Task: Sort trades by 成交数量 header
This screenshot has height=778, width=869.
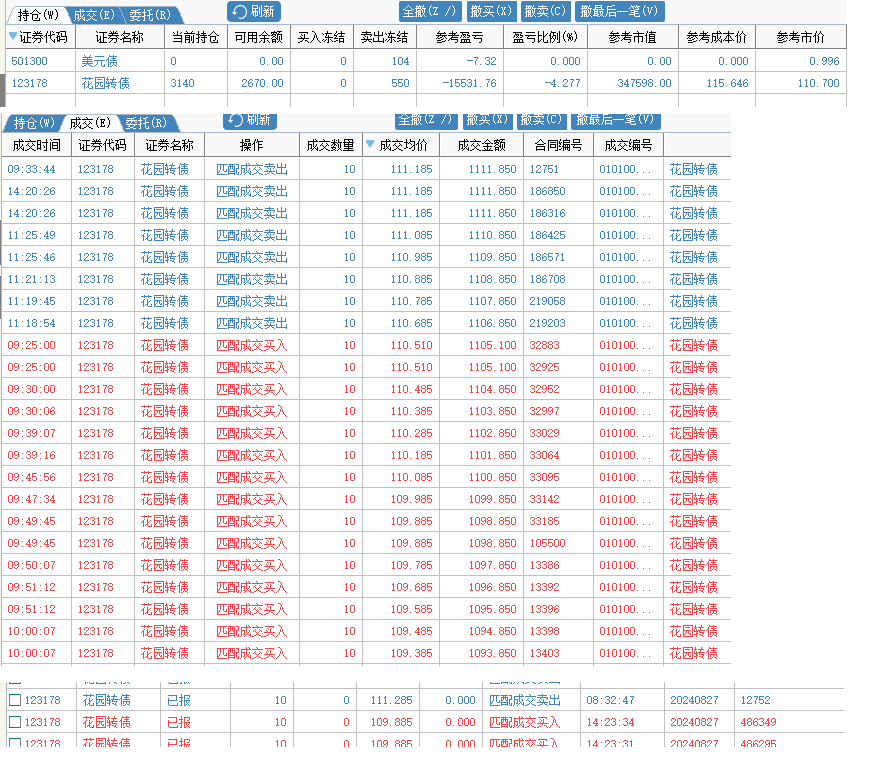Action: point(331,145)
